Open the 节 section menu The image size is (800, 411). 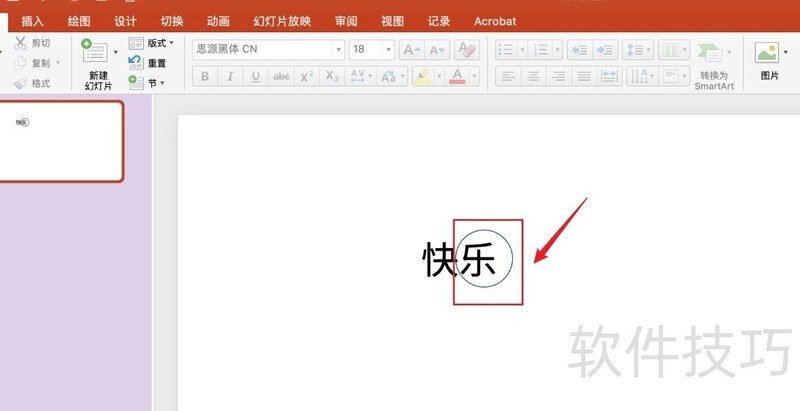click(147, 83)
